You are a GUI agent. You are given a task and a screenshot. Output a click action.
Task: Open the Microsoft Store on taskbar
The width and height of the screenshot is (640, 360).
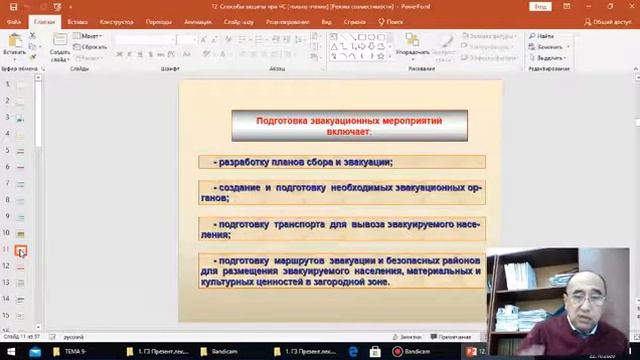375,351
